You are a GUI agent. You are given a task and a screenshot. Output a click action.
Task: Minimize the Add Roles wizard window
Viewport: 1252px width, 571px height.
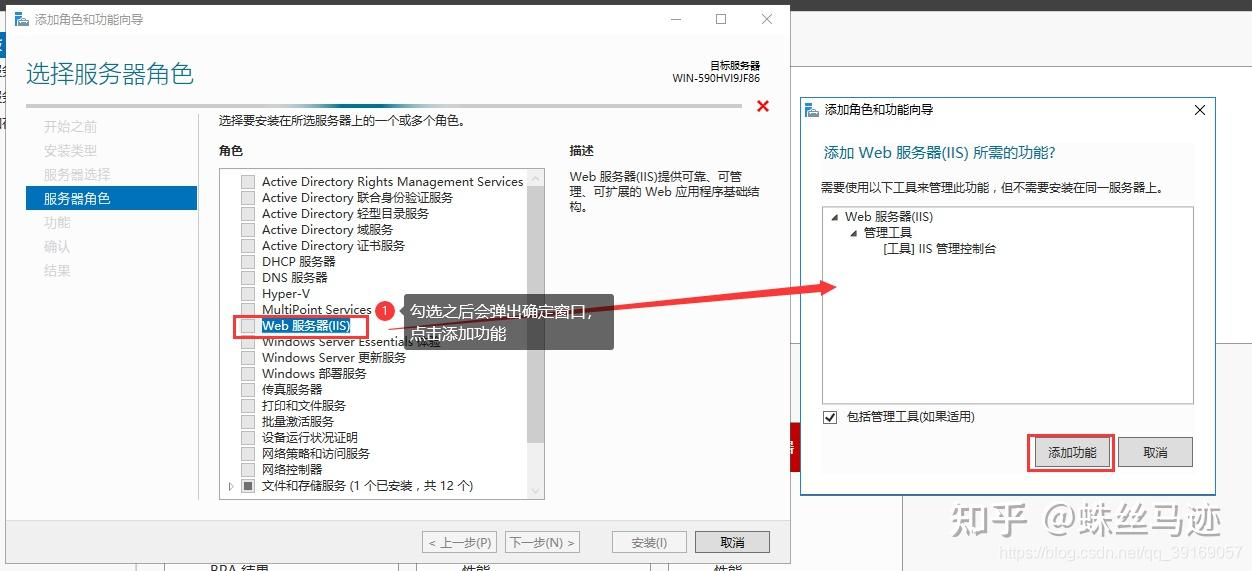point(675,19)
